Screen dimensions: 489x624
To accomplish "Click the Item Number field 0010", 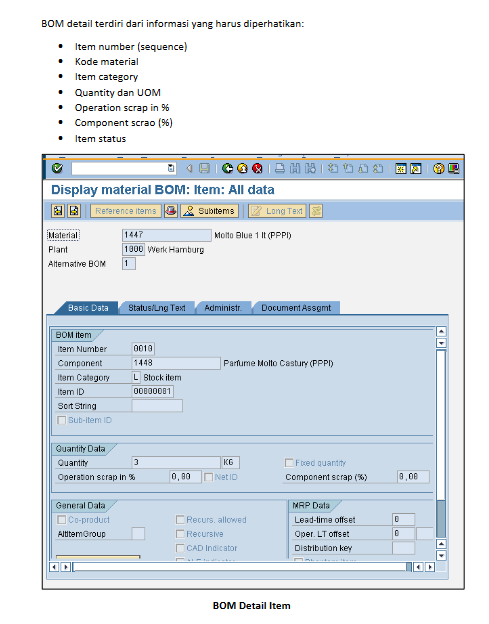I will point(143,349).
